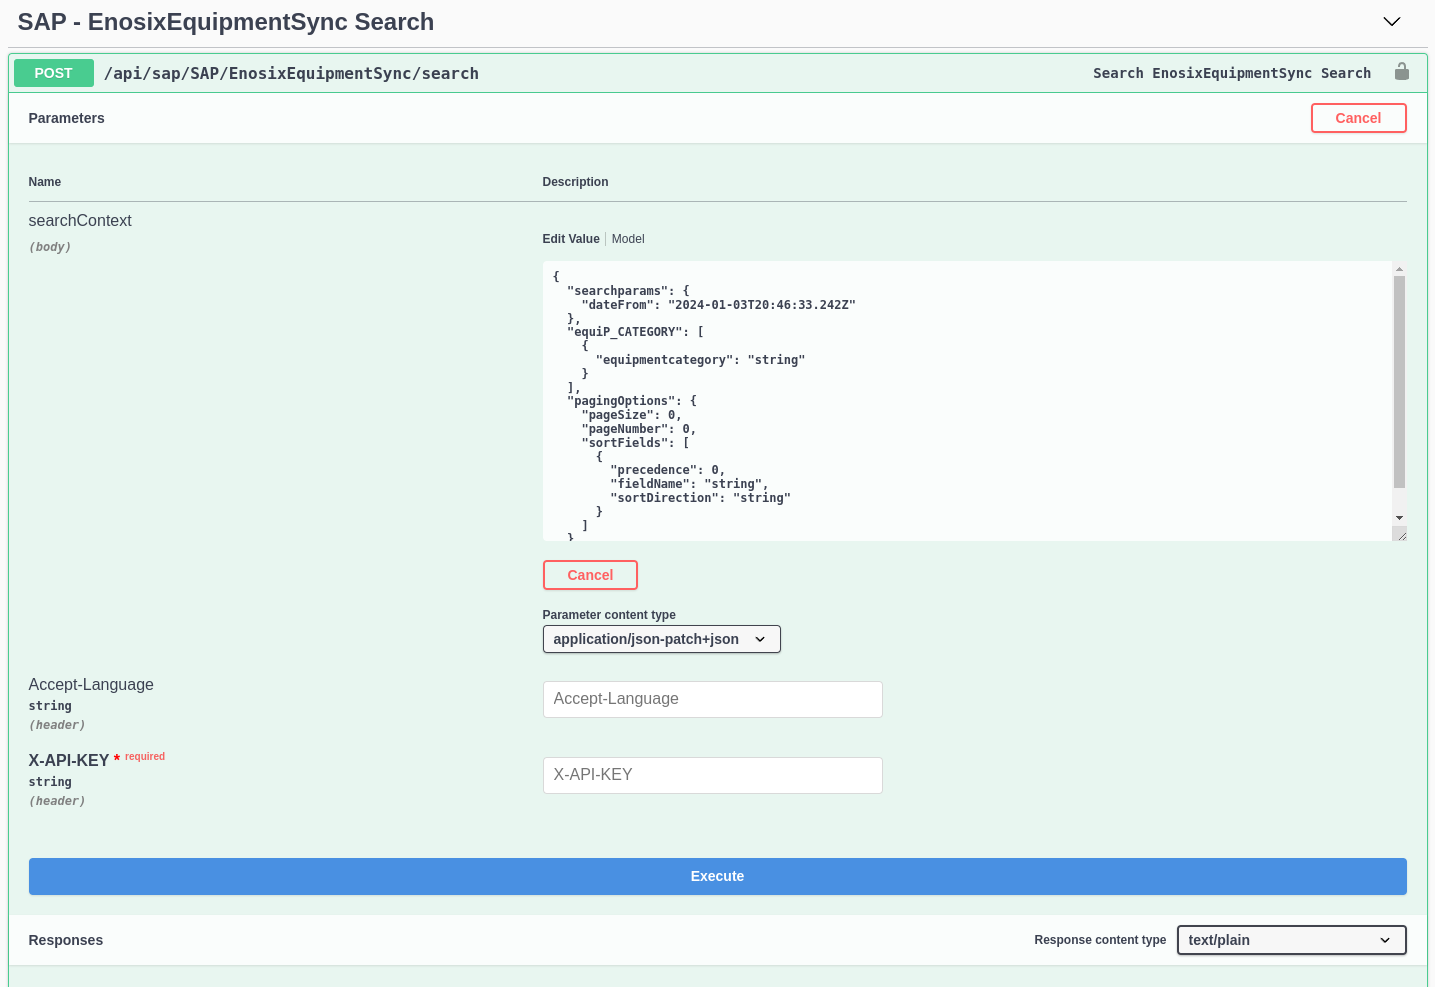Image resolution: width=1435 pixels, height=987 pixels.
Task: Select the Edit Value tab
Action: [571, 239]
